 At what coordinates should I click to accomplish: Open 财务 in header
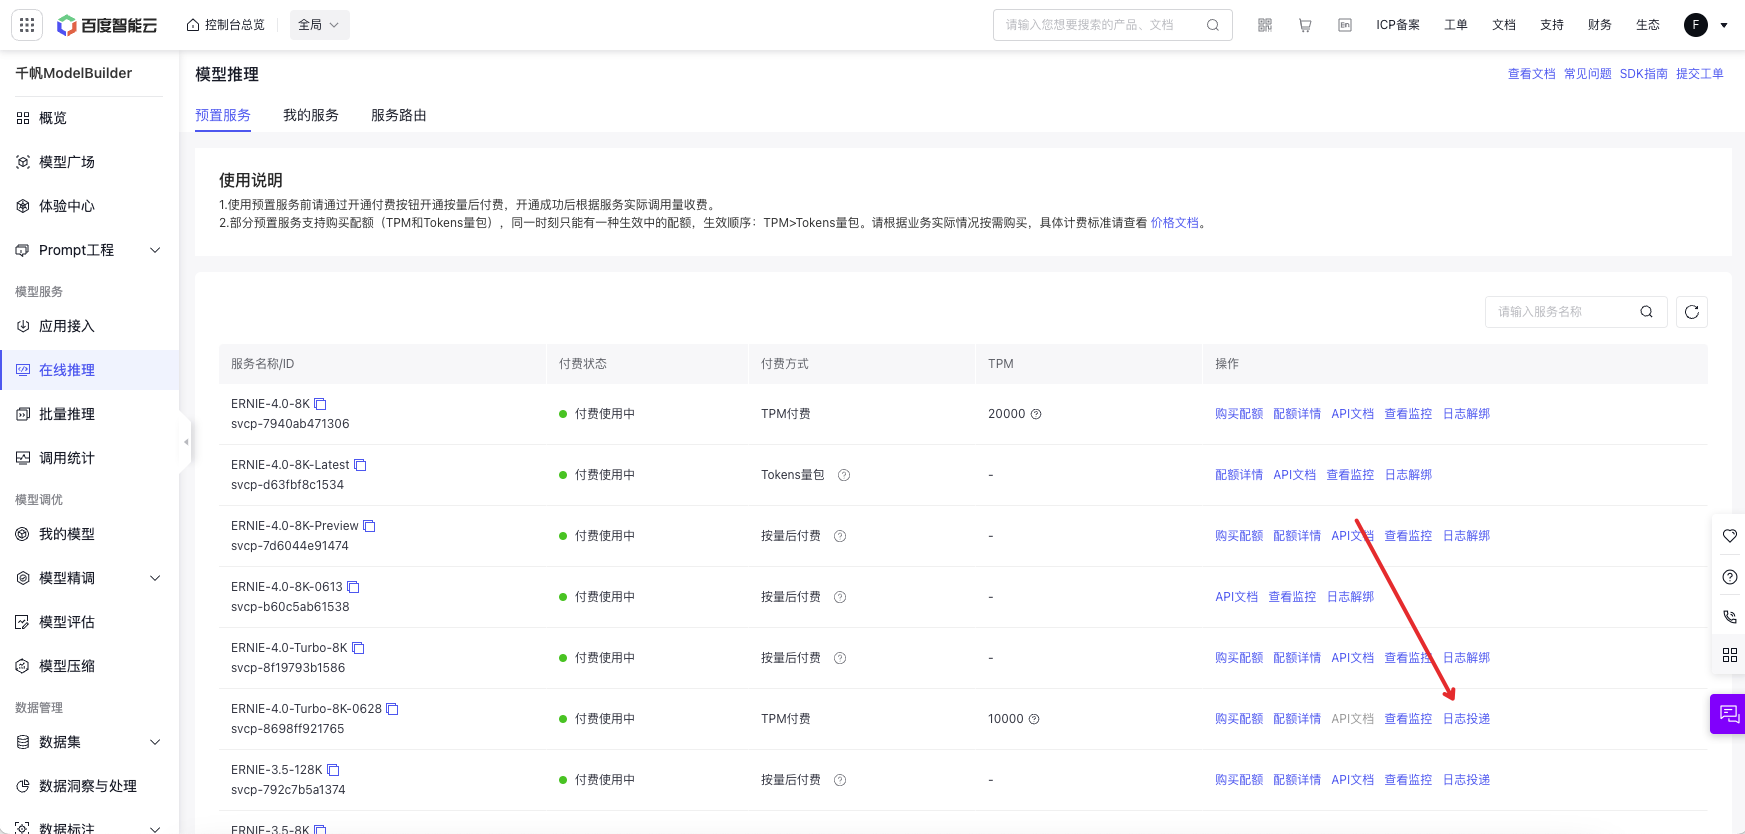[x=1600, y=25]
